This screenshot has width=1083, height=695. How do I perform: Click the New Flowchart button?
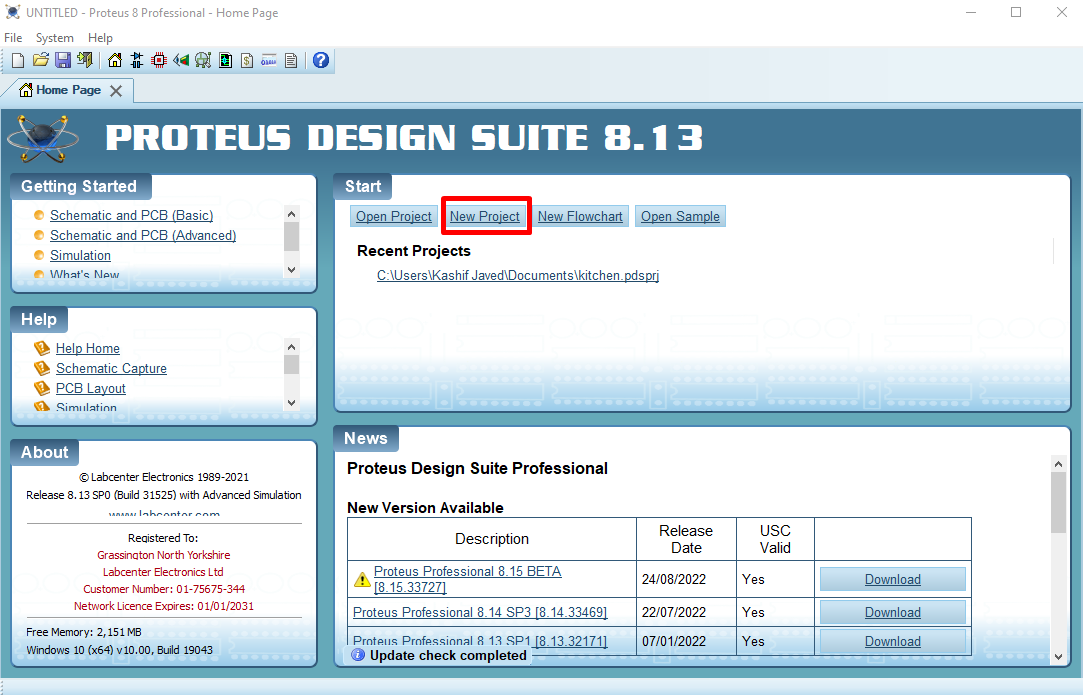pyautogui.click(x=580, y=216)
